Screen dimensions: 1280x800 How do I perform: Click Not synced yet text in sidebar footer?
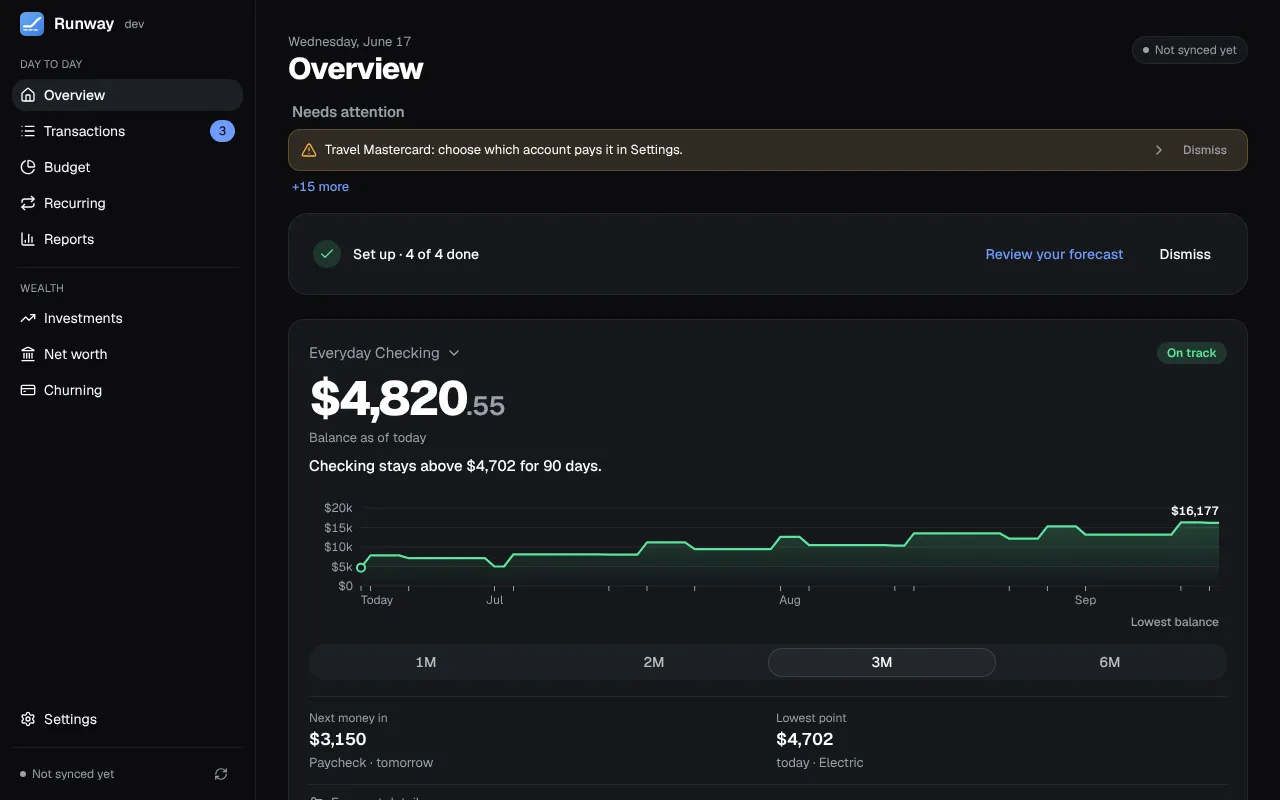73,774
